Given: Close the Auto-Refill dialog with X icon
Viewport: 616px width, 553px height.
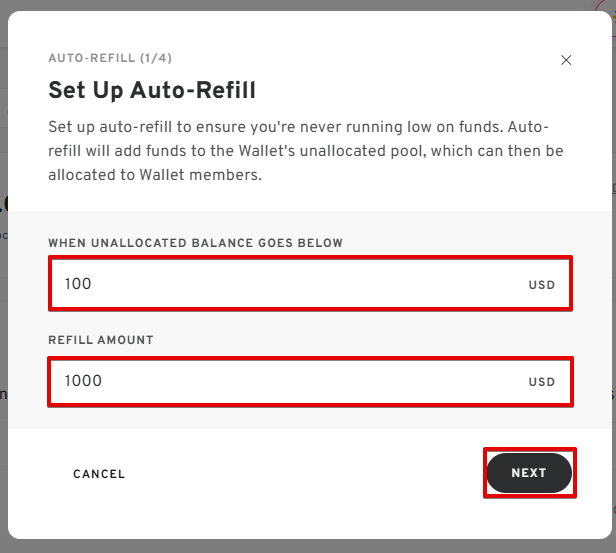Looking at the screenshot, I should point(566,60).
